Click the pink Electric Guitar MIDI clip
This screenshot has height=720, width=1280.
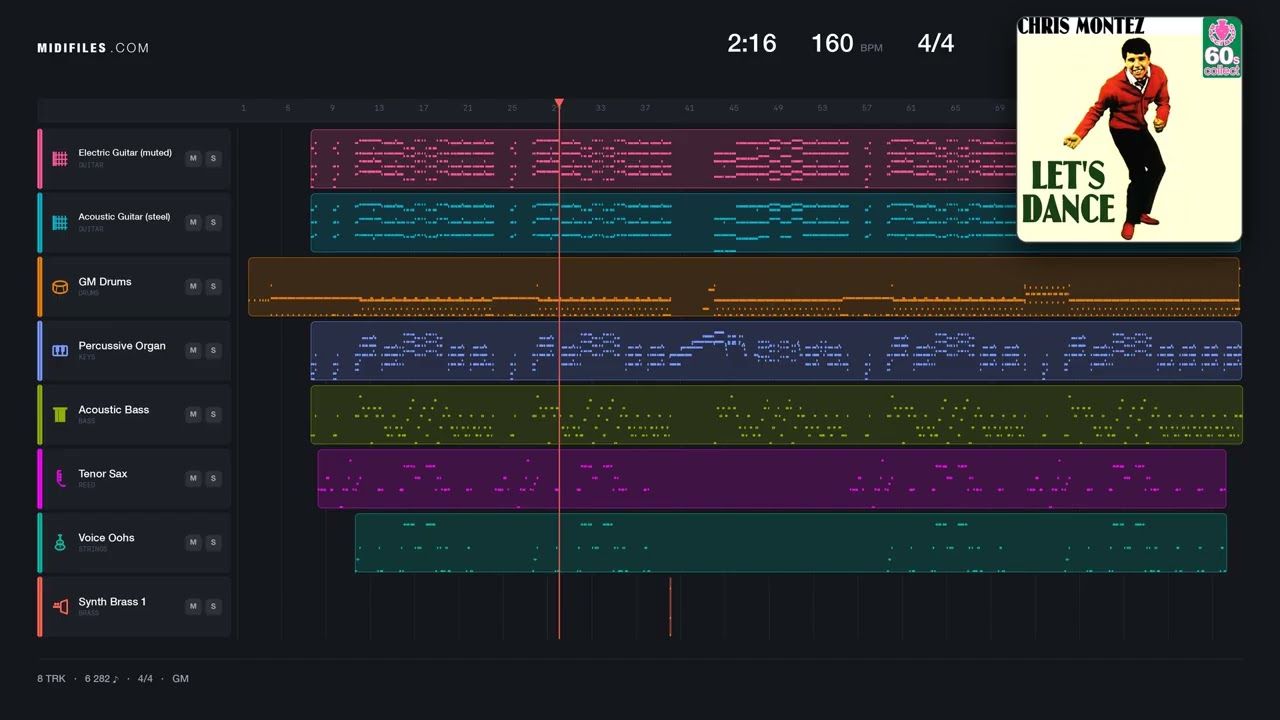[x=663, y=159]
